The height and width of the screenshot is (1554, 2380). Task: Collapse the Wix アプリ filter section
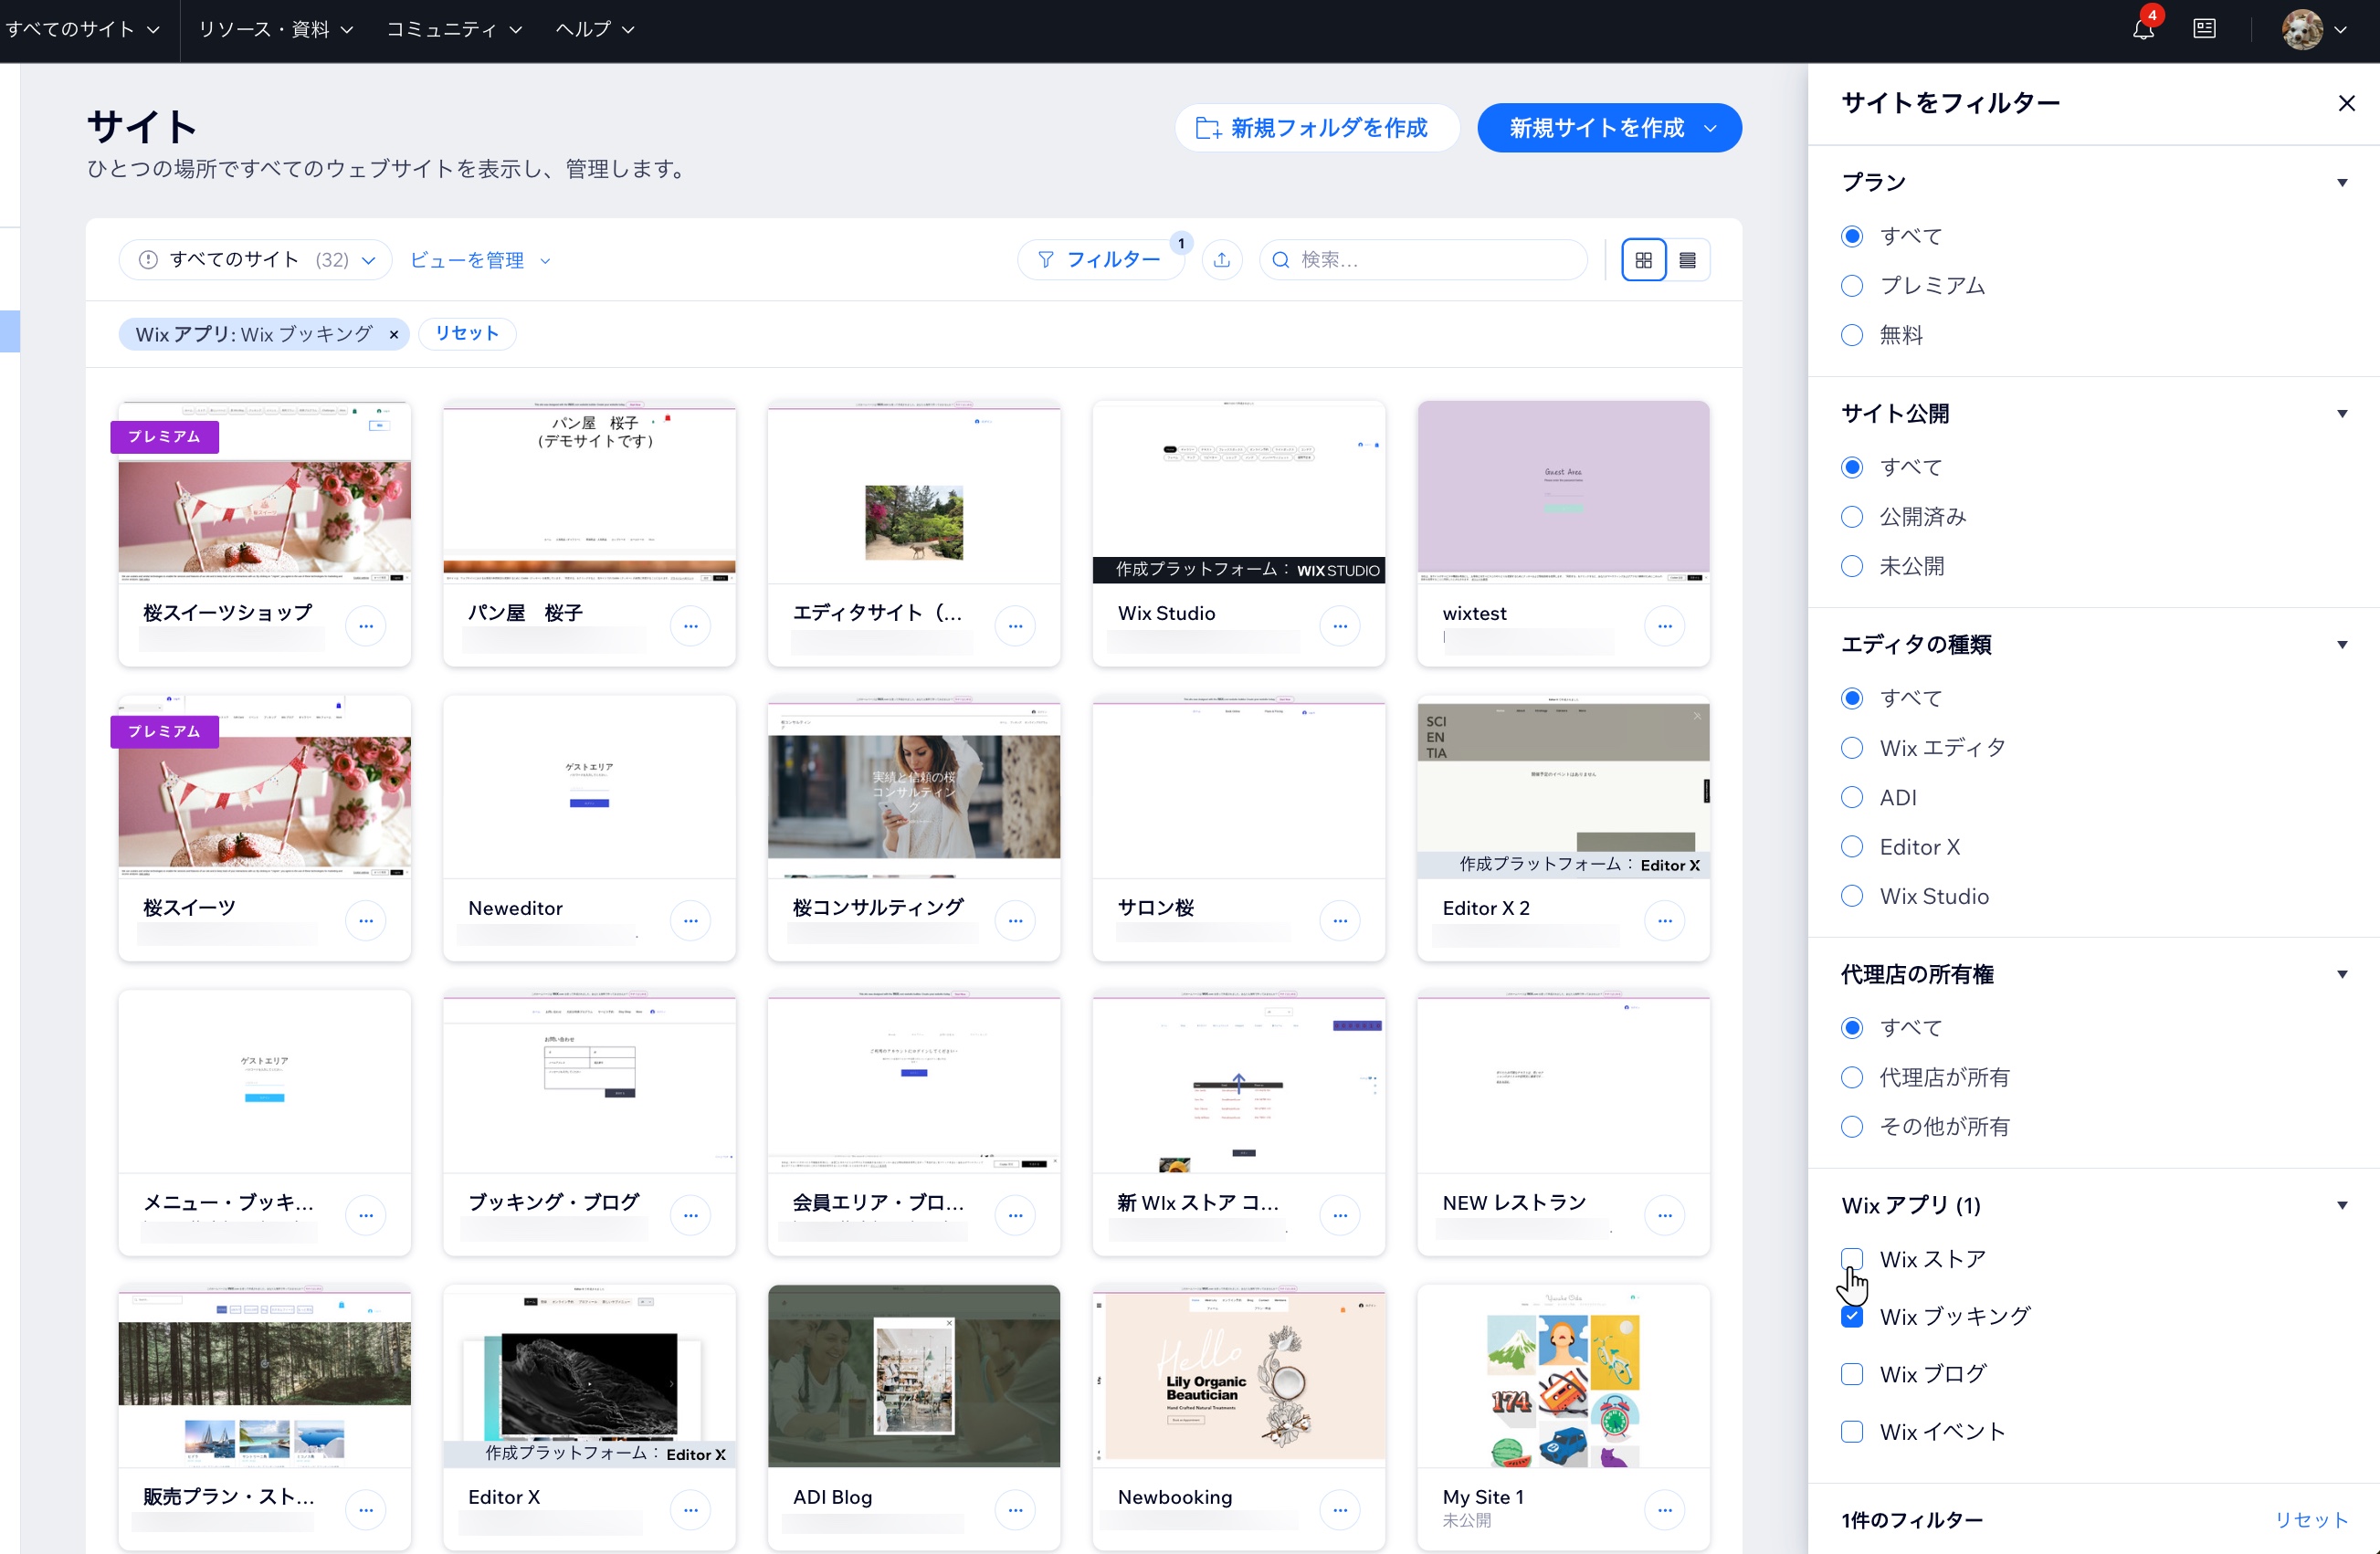pos(2342,1206)
